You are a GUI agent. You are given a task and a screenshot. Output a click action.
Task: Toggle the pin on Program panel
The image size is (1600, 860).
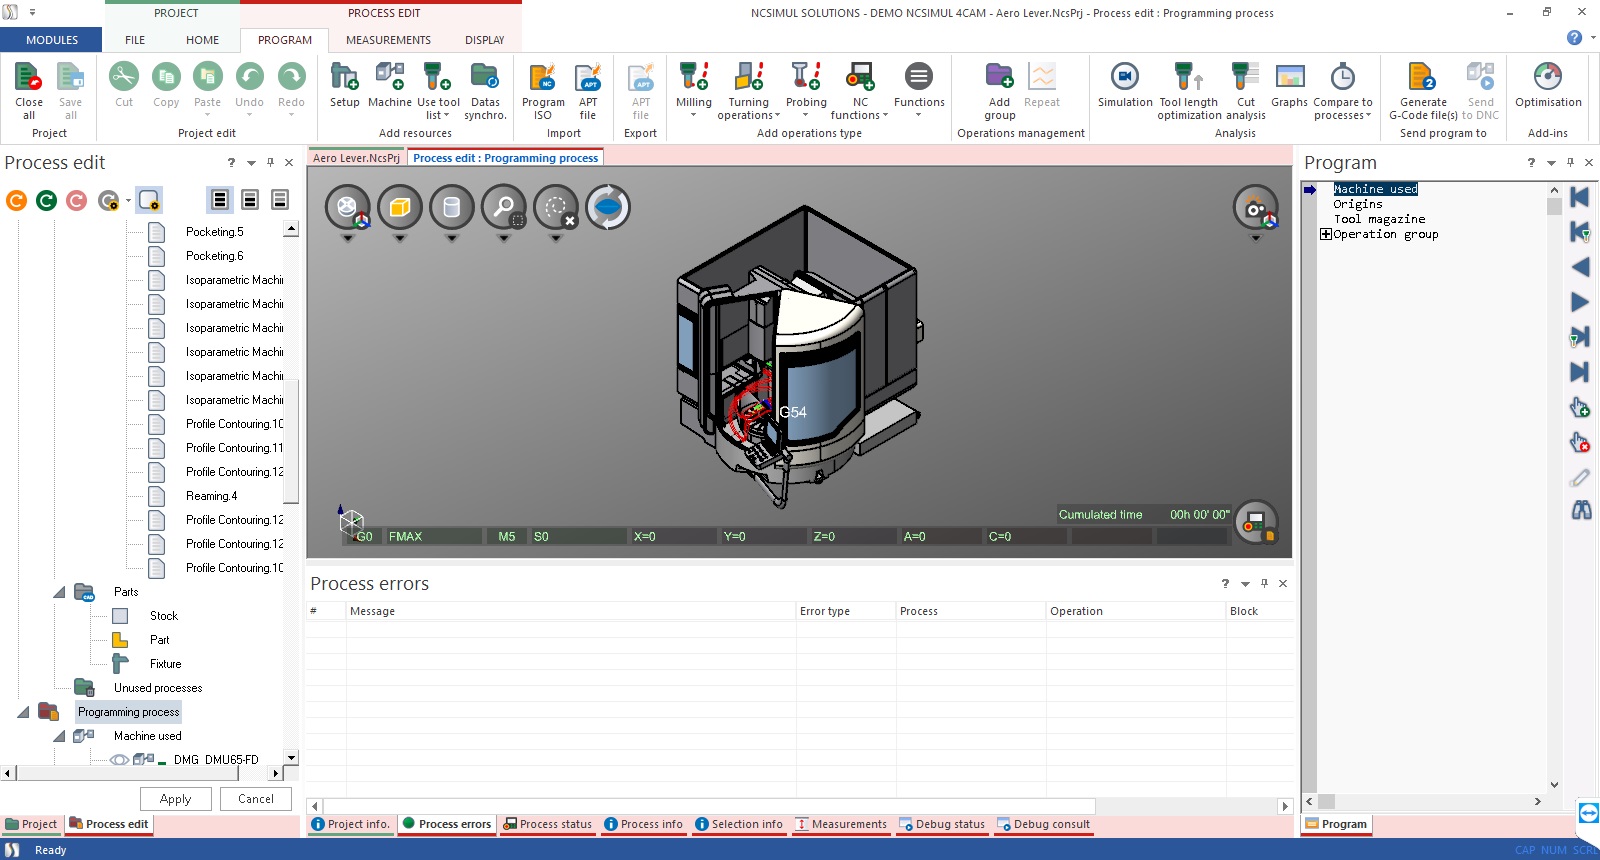click(x=1570, y=163)
